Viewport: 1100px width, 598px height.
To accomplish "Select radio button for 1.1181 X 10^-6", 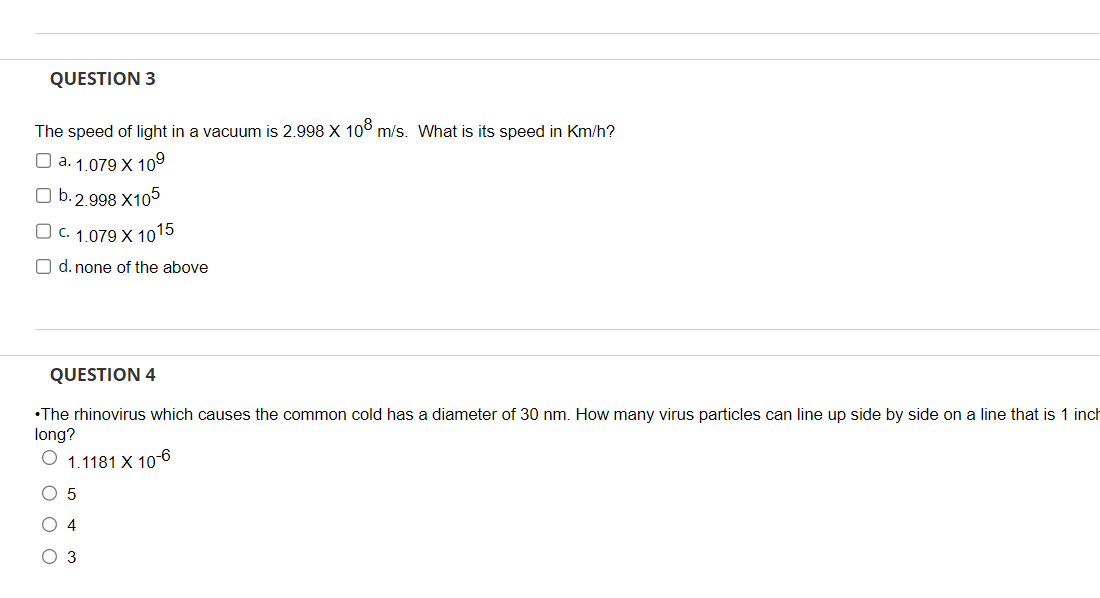I will 49,458.
